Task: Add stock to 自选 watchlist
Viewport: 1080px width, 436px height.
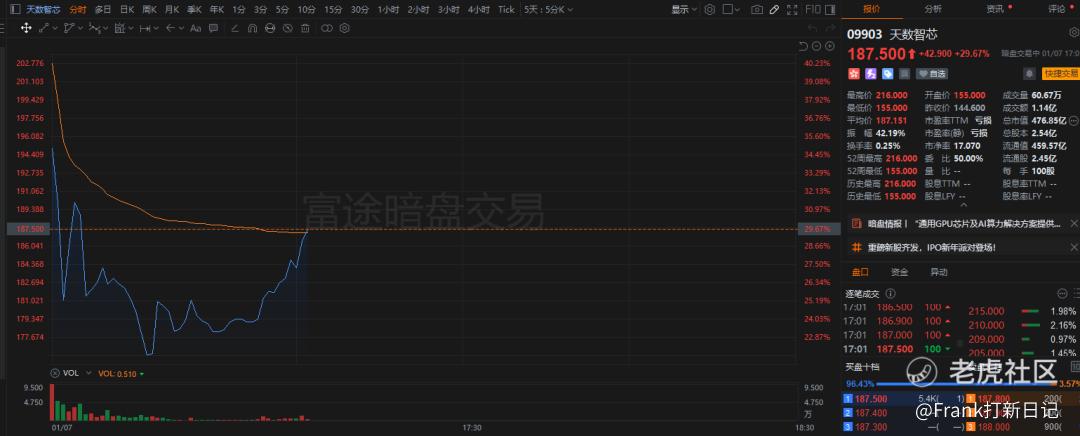Action: 932,73
